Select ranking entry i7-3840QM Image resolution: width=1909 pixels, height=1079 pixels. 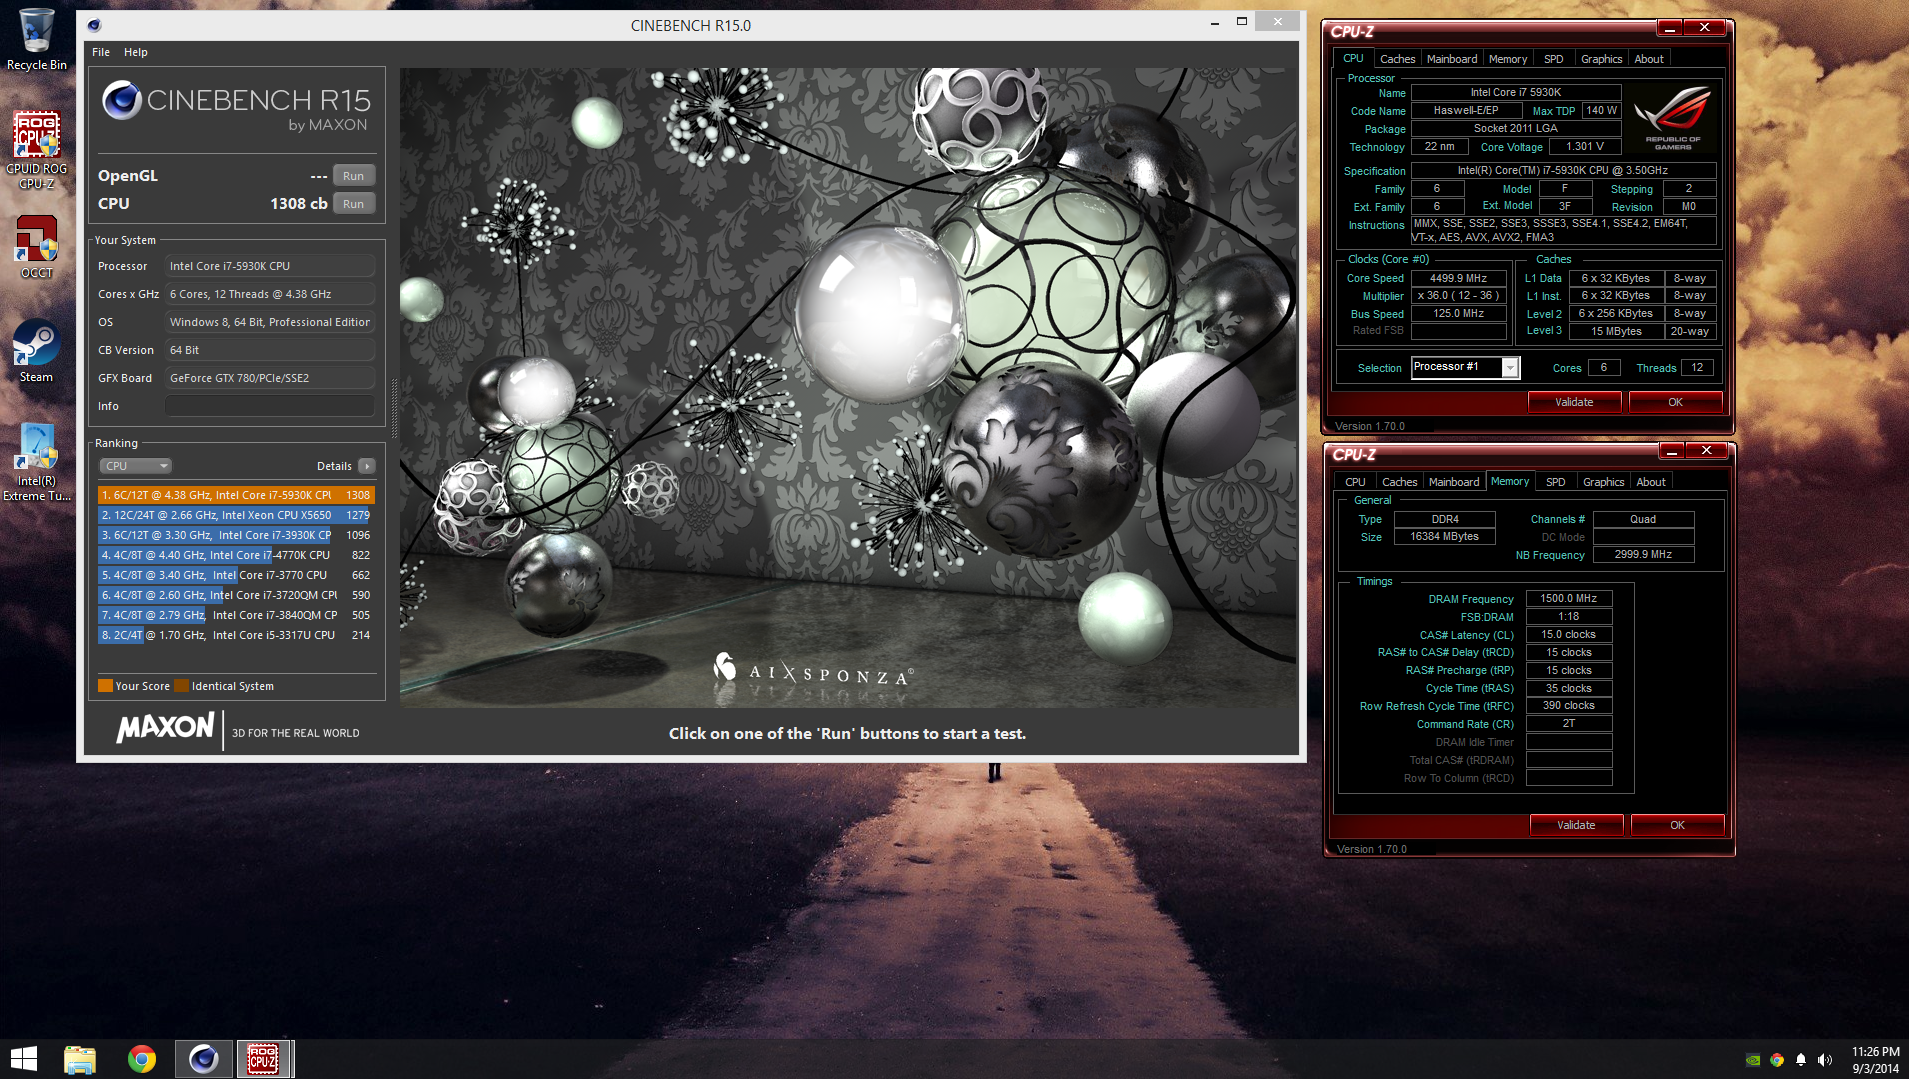236,615
